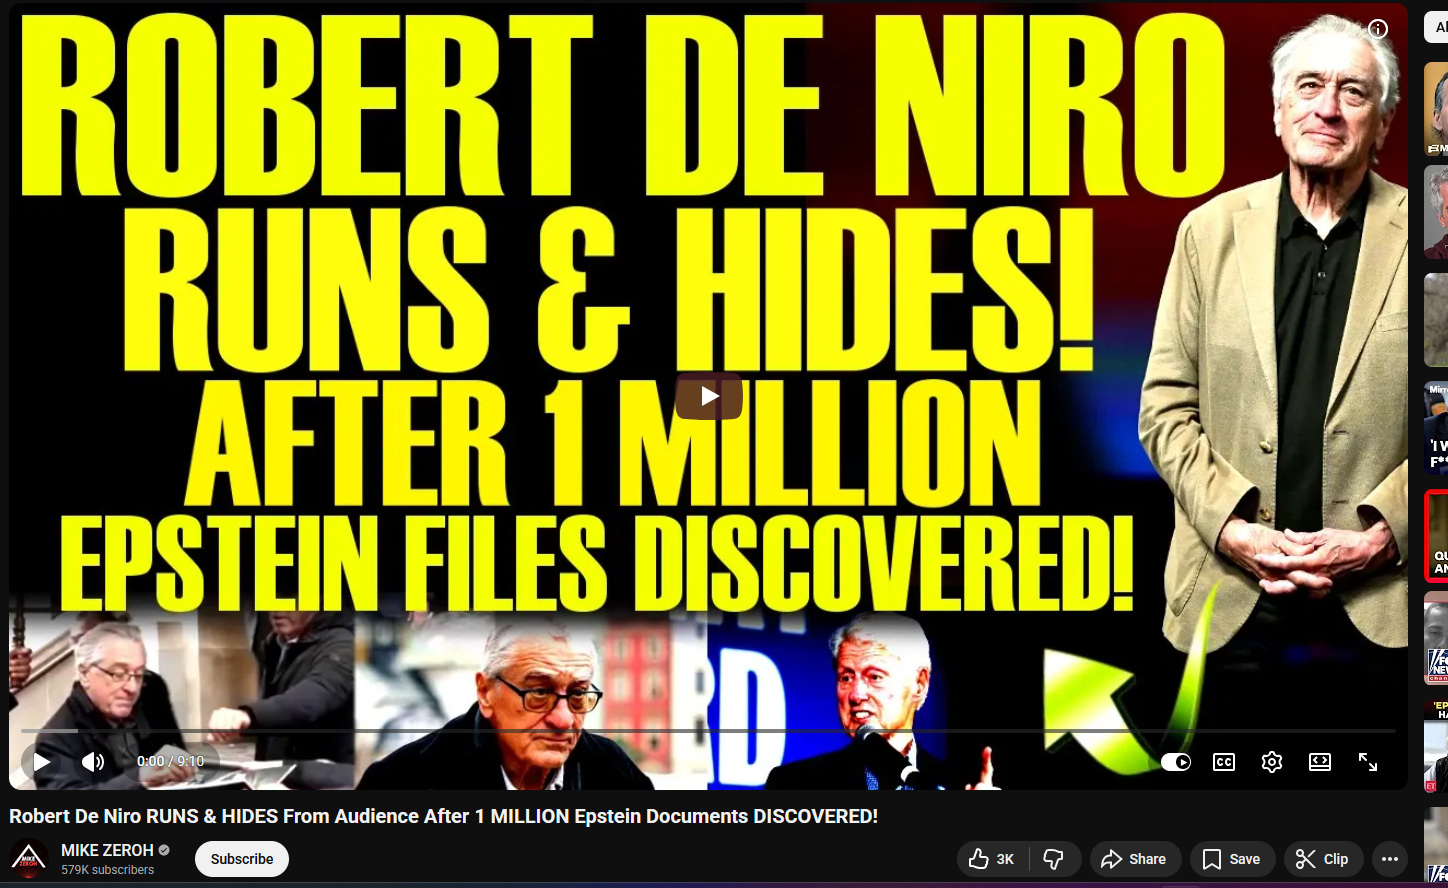
Task: Toggle the autoplay switch
Action: (1176, 762)
